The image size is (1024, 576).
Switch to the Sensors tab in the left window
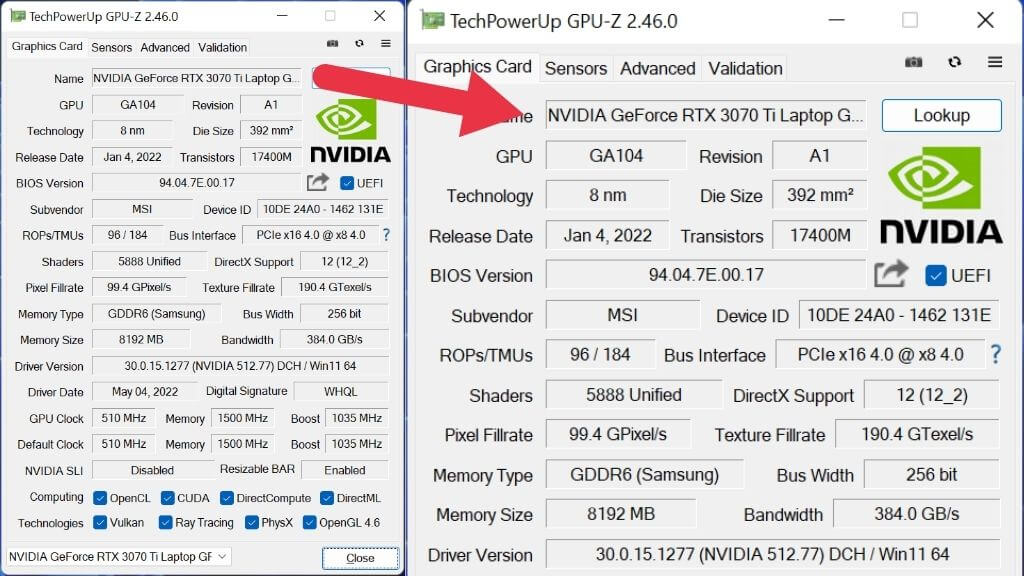[x=112, y=47]
